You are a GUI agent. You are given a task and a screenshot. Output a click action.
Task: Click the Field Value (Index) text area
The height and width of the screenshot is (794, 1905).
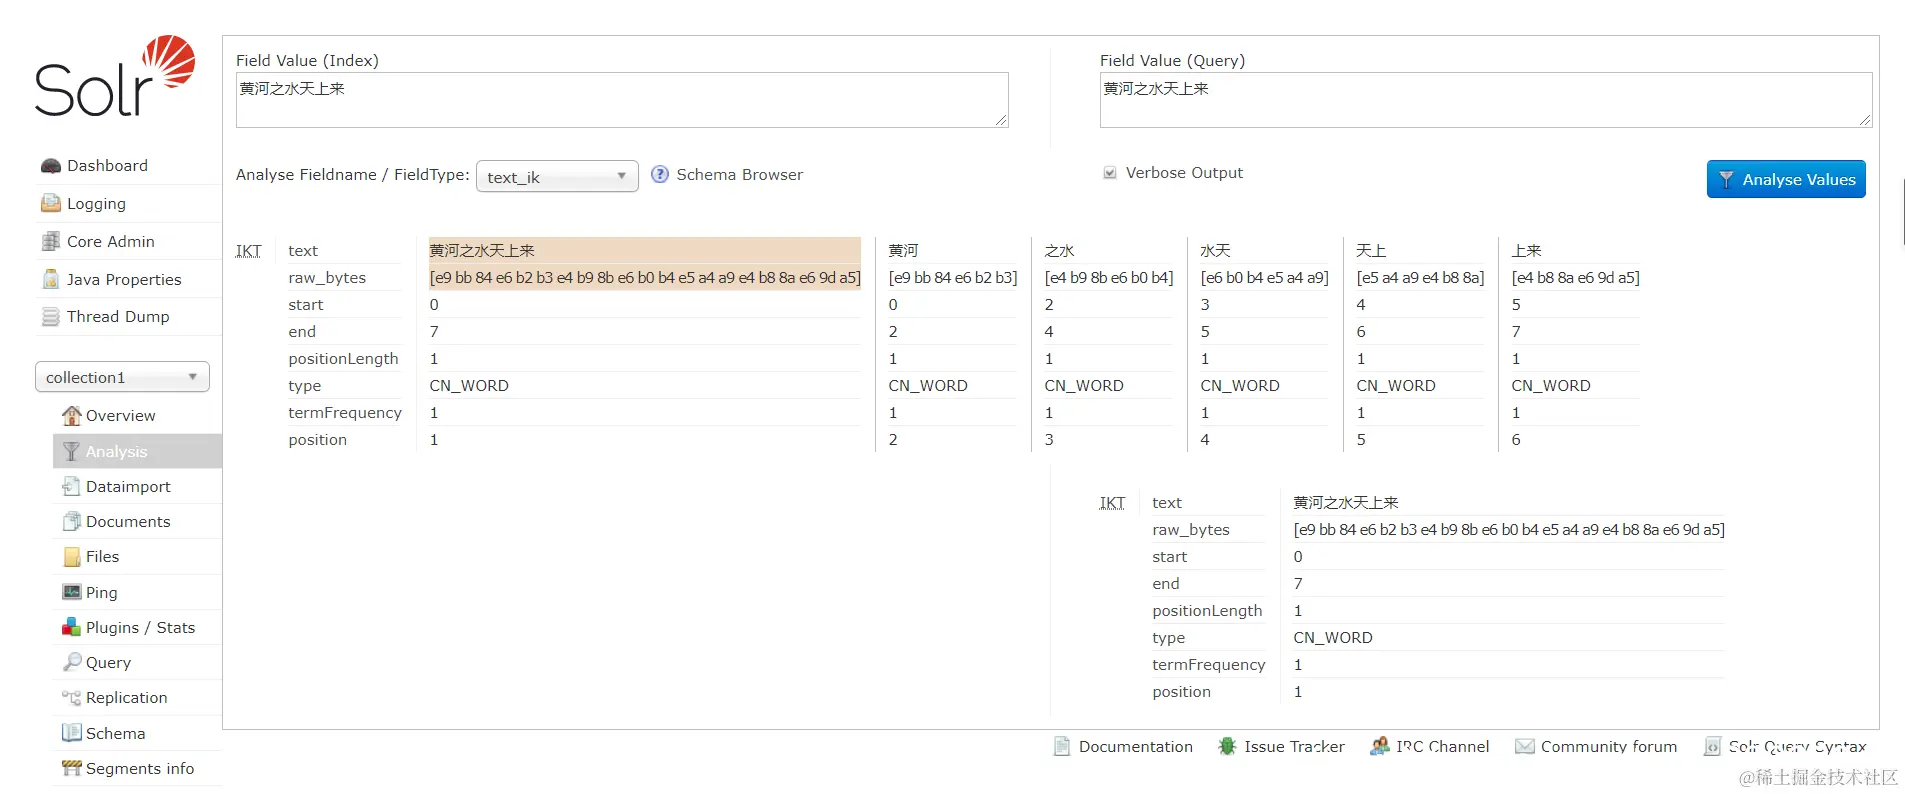click(x=622, y=100)
